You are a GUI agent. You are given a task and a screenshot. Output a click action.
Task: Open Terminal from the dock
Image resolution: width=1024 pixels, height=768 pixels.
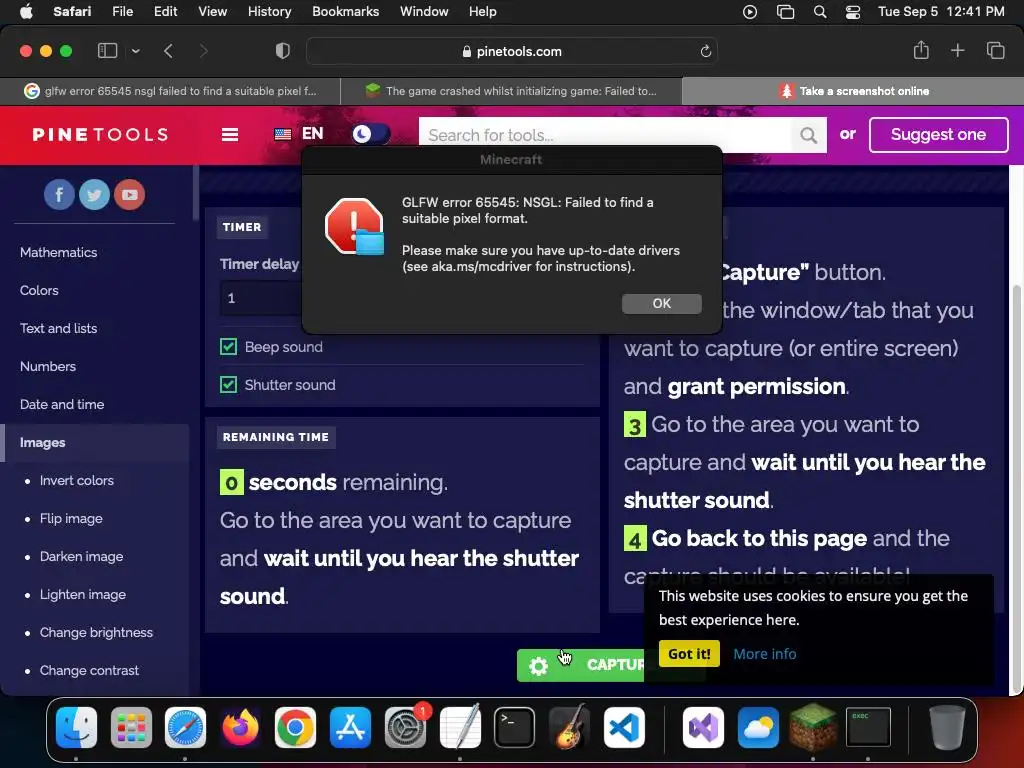pyautogui.click(x=515, y=727)
